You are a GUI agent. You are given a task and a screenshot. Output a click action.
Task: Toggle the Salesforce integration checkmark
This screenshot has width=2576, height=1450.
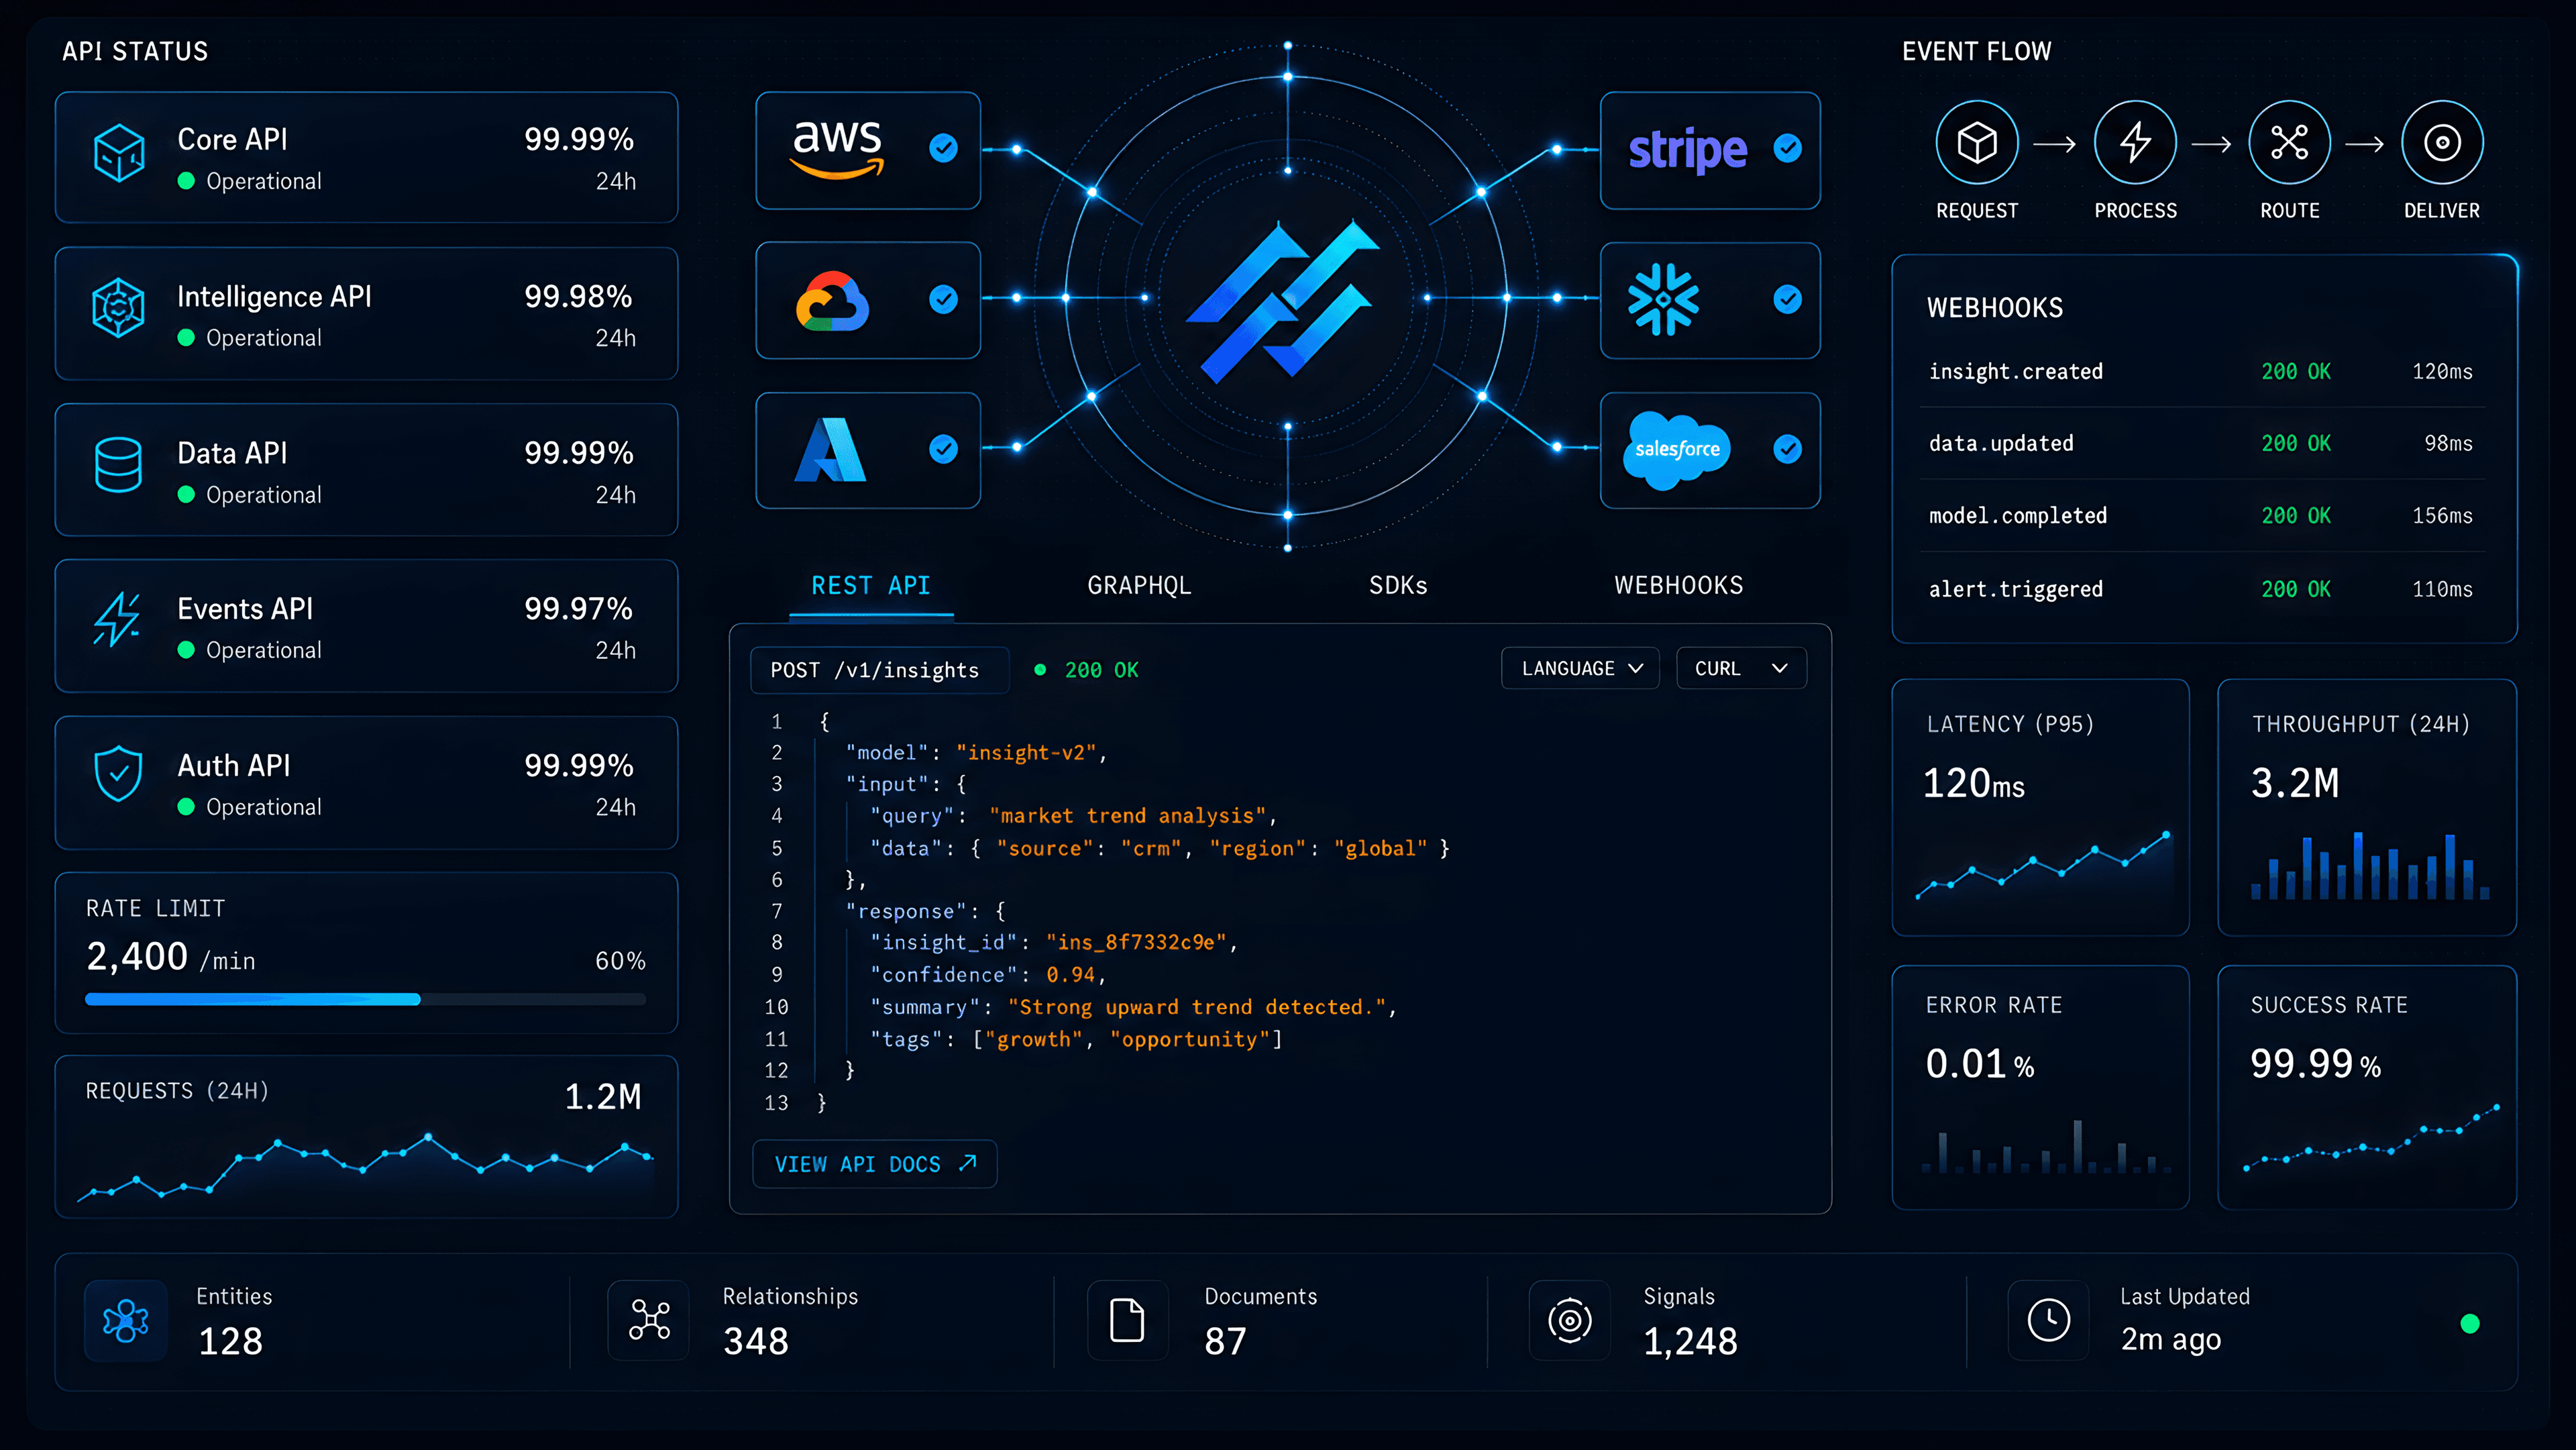(1788, 449)
